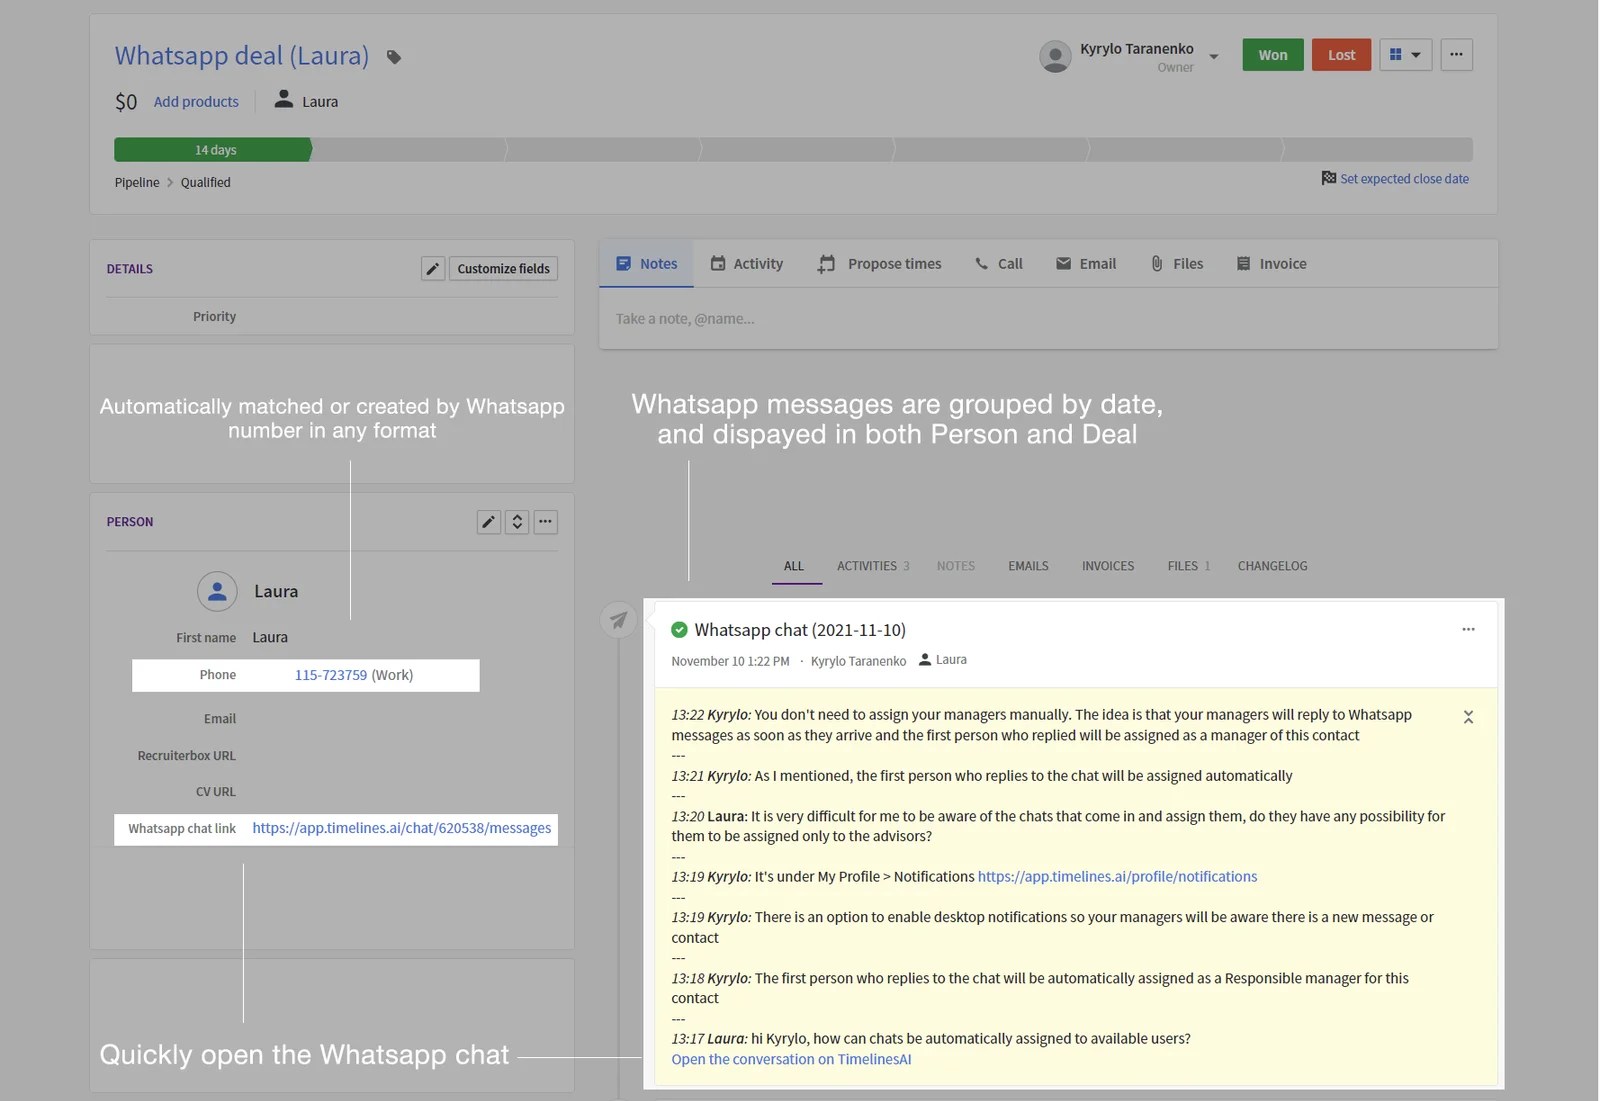Click the Customize fields button
This screenshot has height=1101, width=1600.
pos(503,269)
